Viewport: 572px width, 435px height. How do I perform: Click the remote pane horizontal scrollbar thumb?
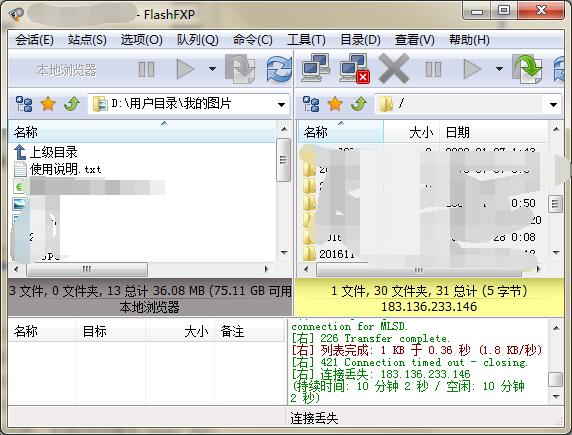(x=418, y=270)
